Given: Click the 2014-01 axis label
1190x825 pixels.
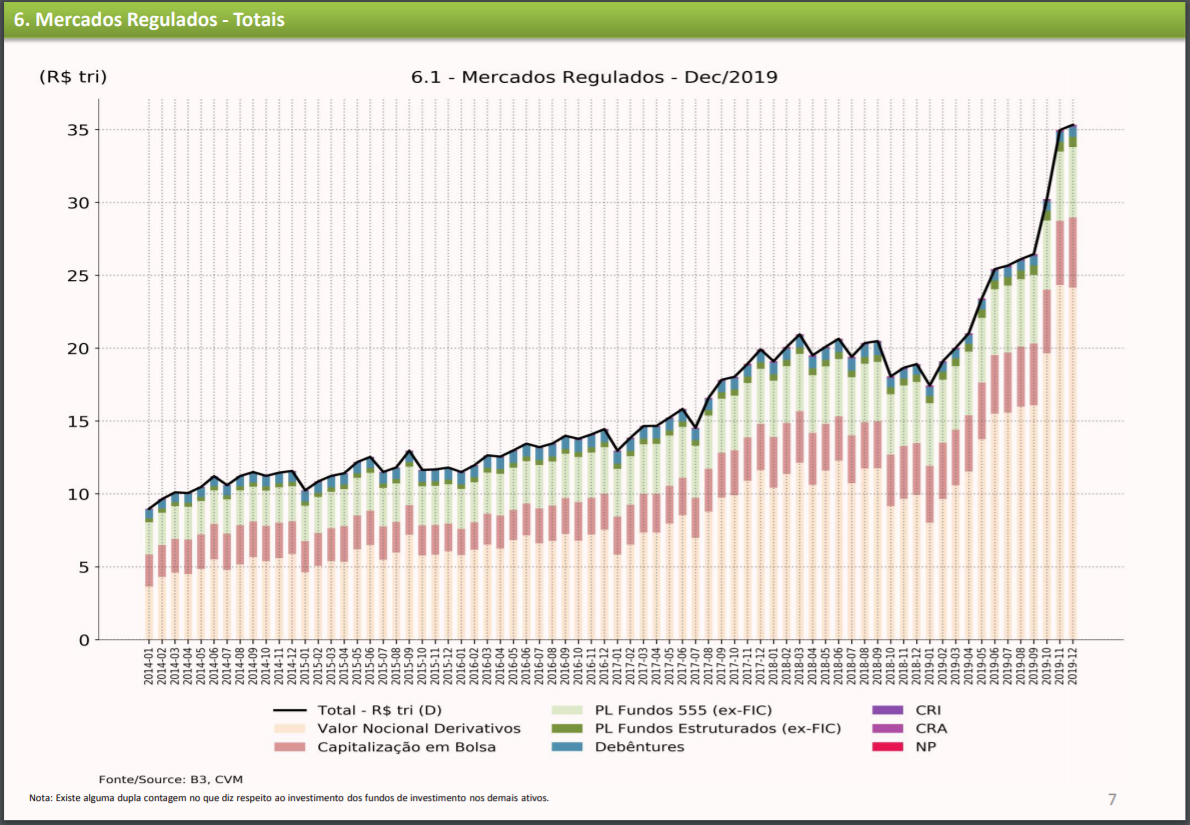Looking at the screenshot, I should [x=147, y=666].
